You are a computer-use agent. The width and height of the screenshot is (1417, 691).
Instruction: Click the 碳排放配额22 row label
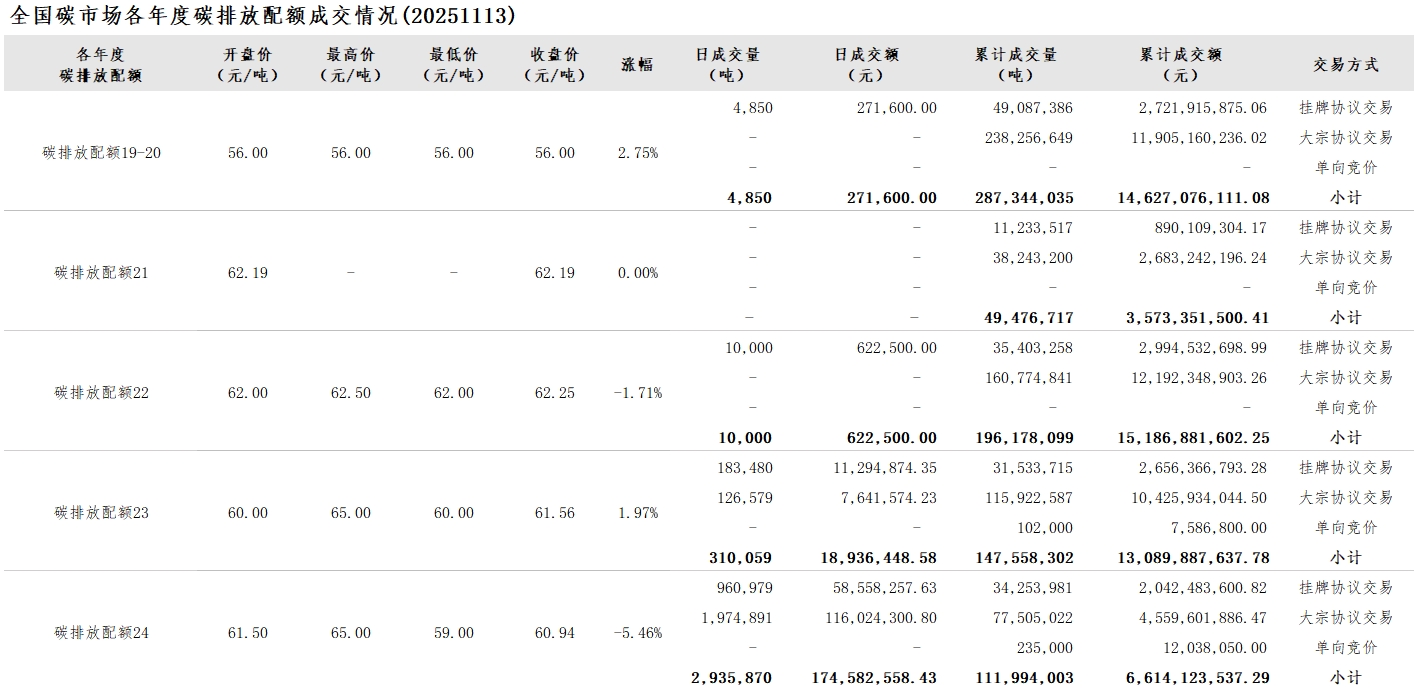(102, 393)
